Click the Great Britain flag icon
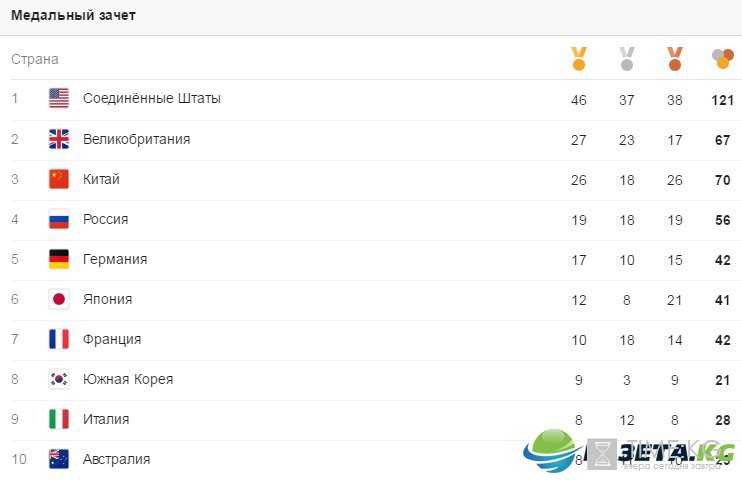The image size is (742, 480). 59,139
